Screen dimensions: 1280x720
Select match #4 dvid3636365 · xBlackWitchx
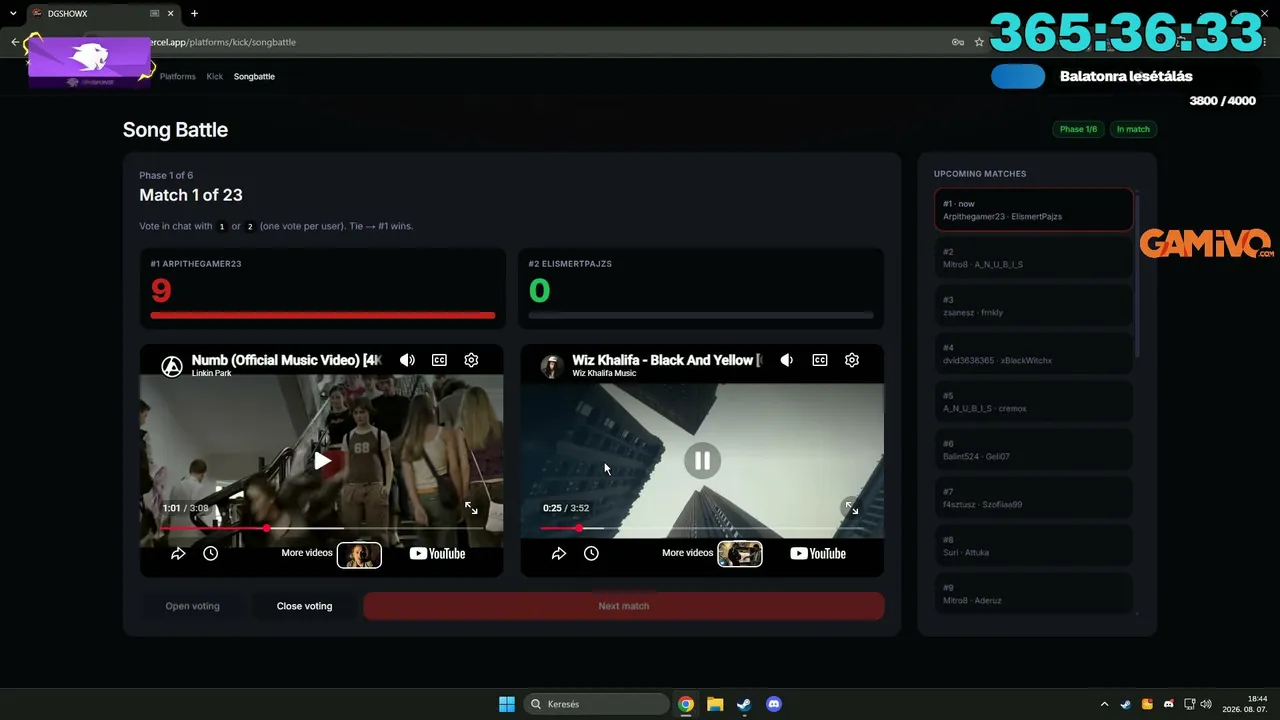click(1034, 354)
